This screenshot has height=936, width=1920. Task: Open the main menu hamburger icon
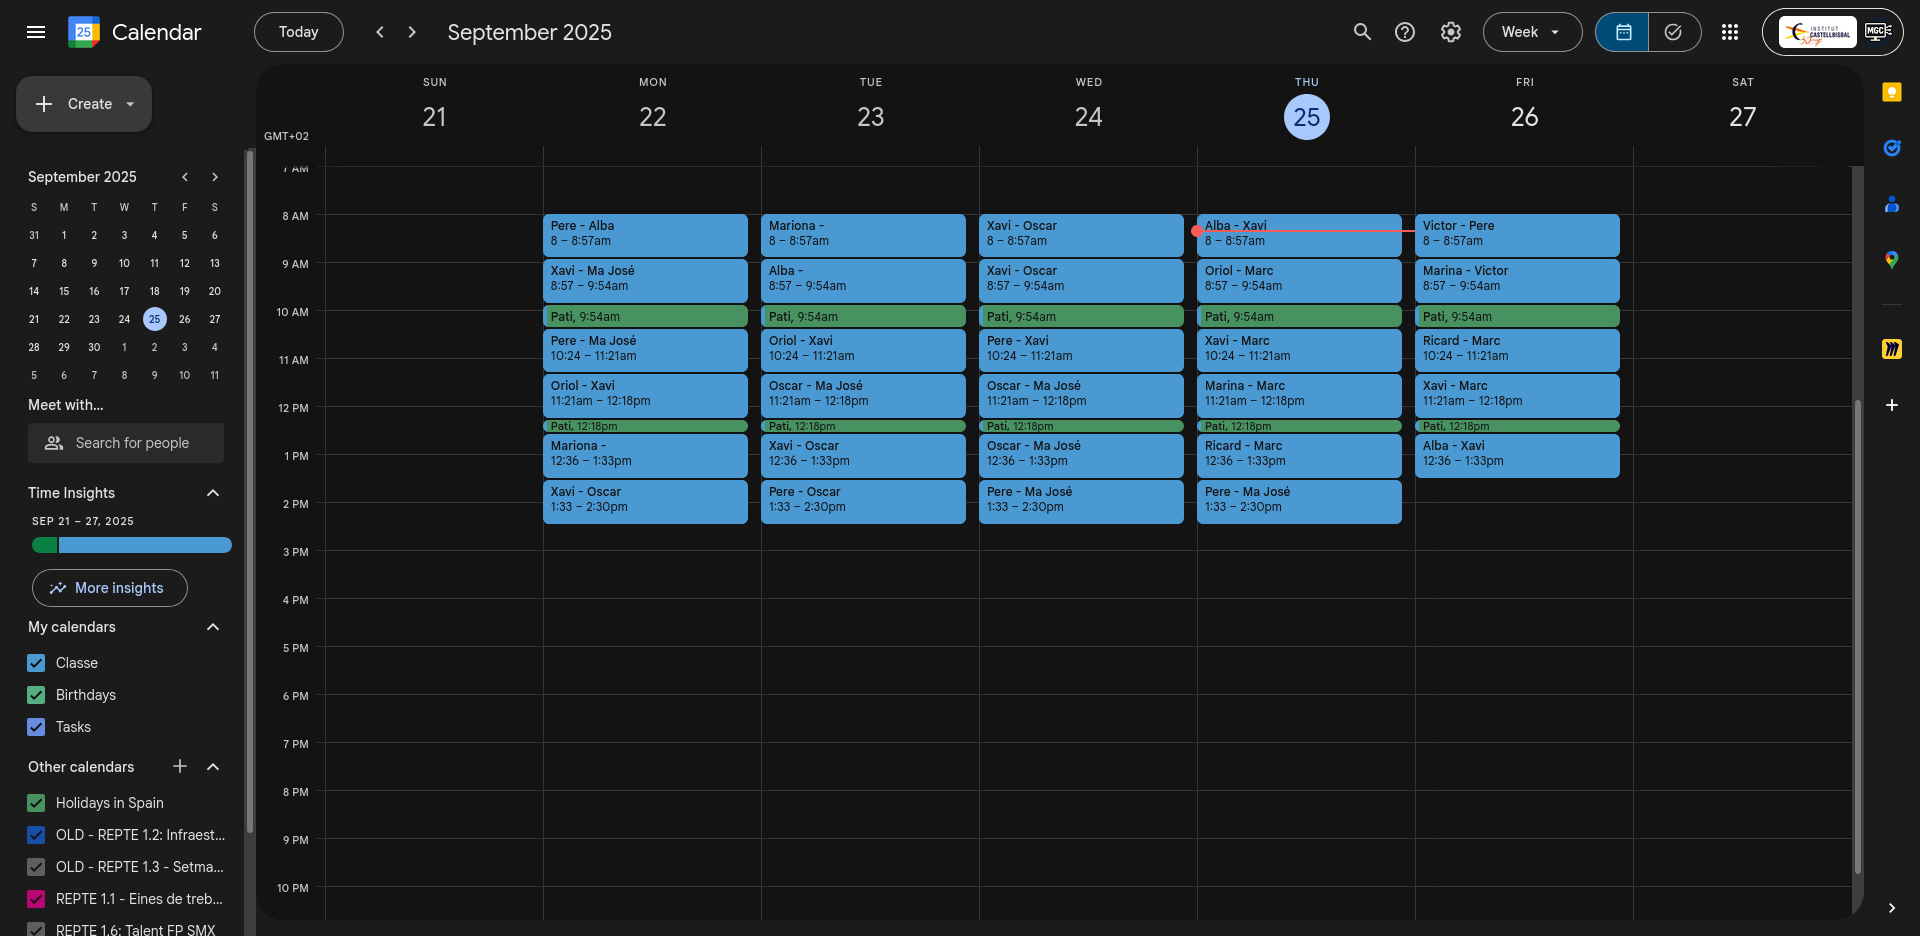[x=36, y=32]
